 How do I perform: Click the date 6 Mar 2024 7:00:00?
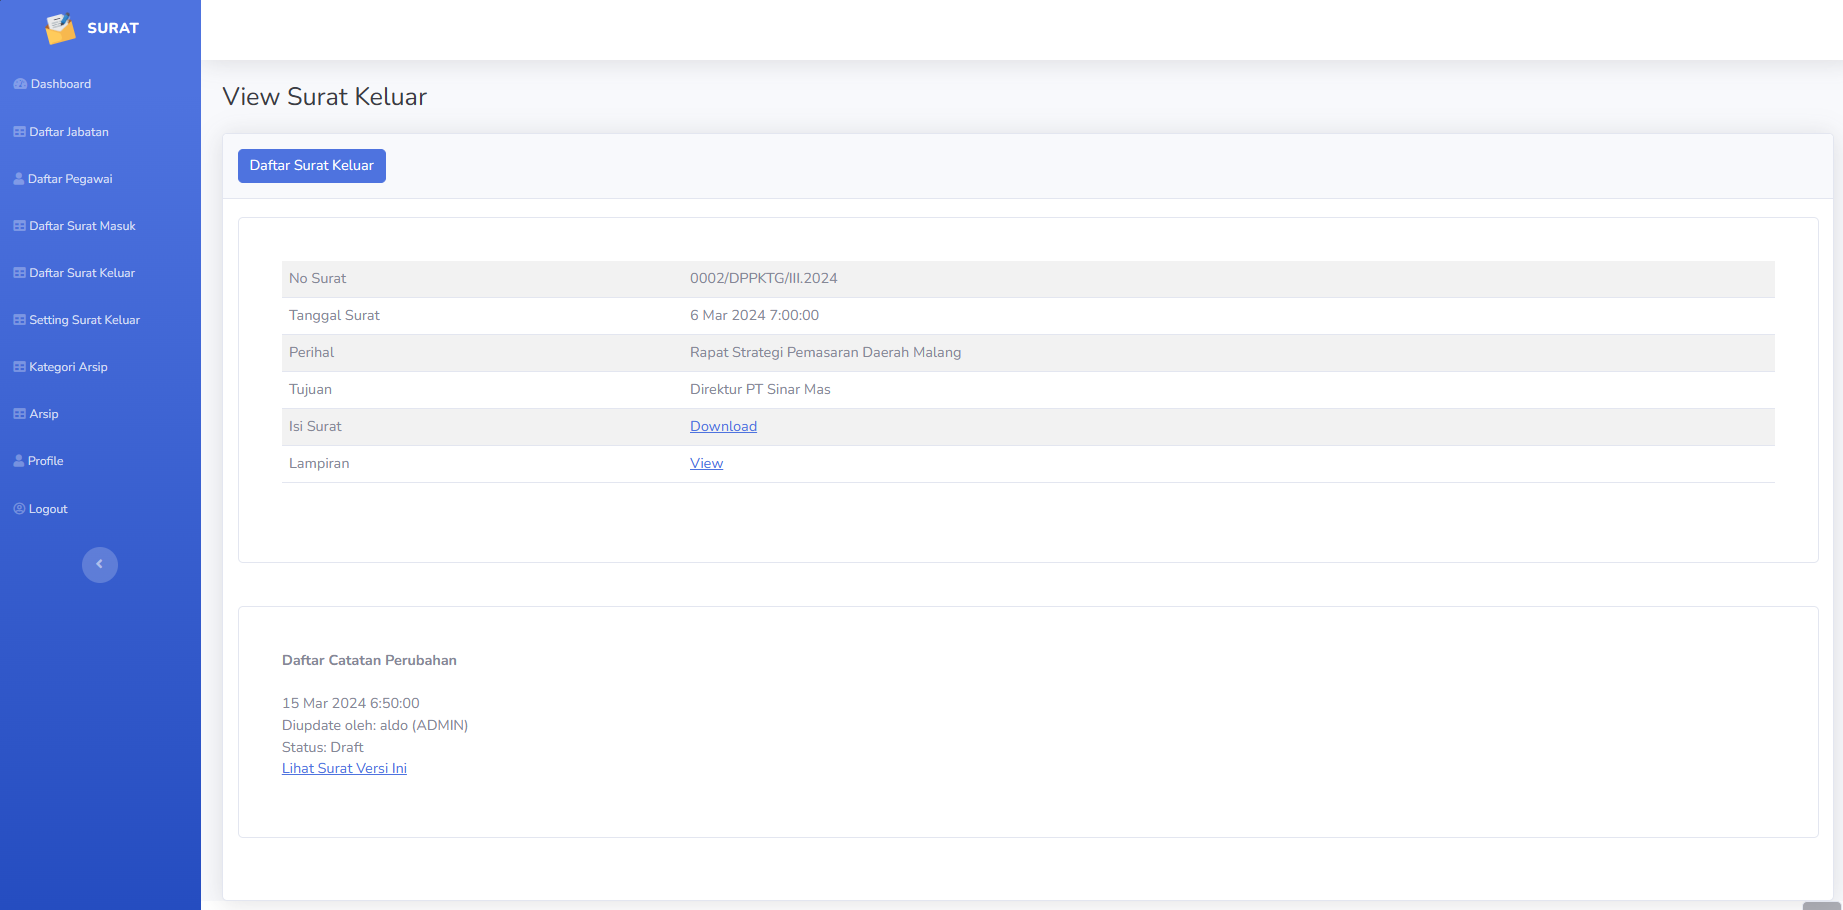pos(754,315)
